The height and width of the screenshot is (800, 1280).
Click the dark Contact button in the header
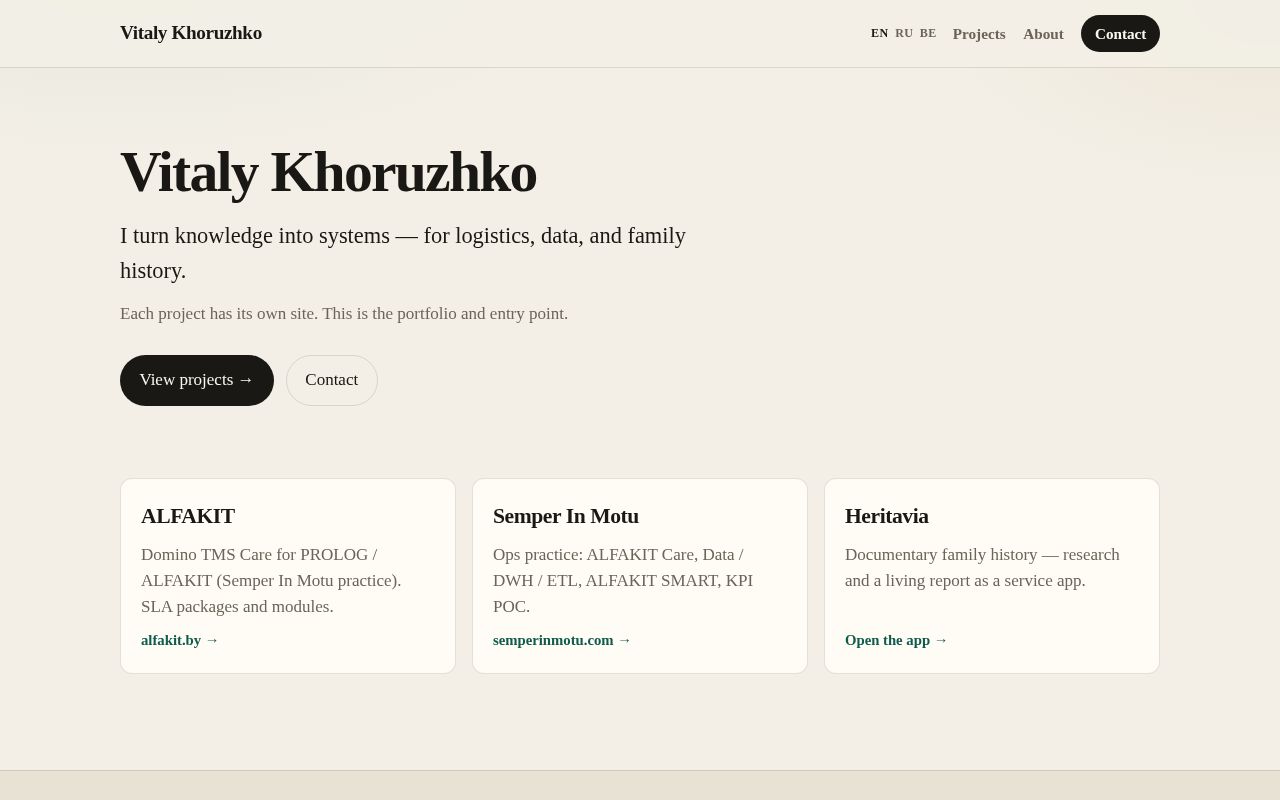[1120, 33]
